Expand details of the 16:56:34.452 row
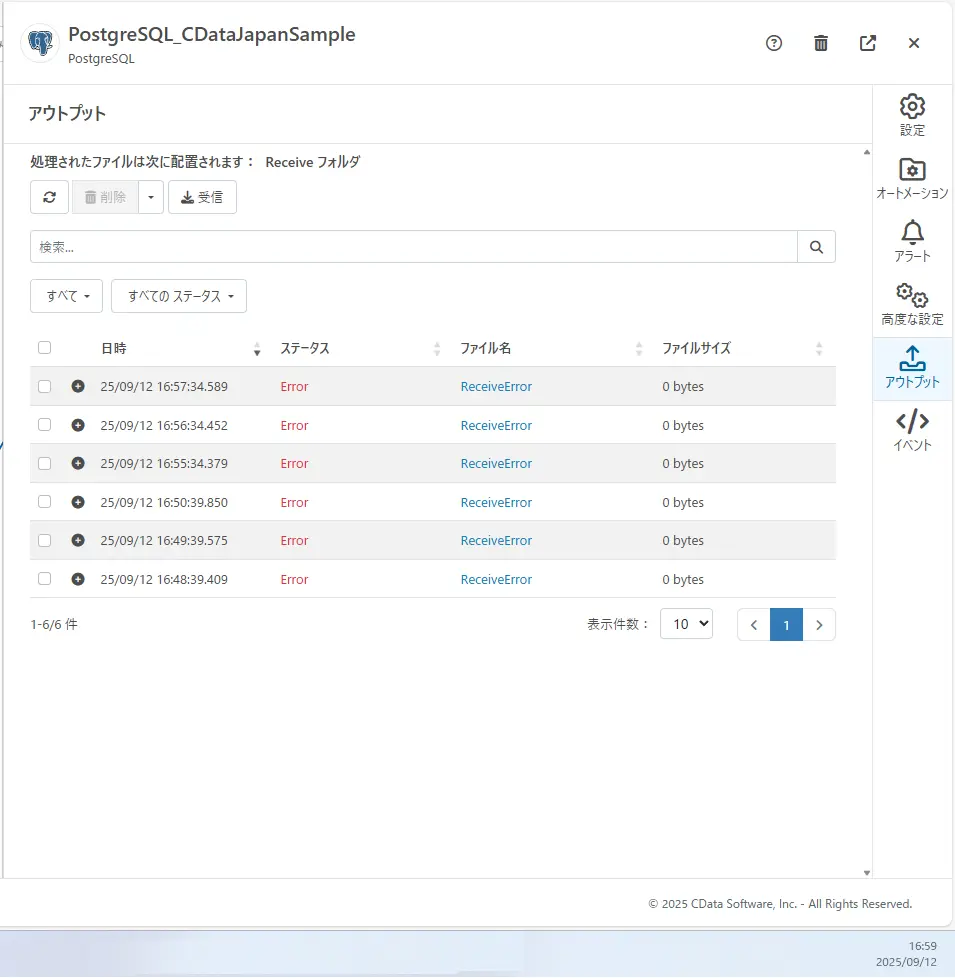Image resolution: width=955 pixels, height=978 pixels. [78, 425]
